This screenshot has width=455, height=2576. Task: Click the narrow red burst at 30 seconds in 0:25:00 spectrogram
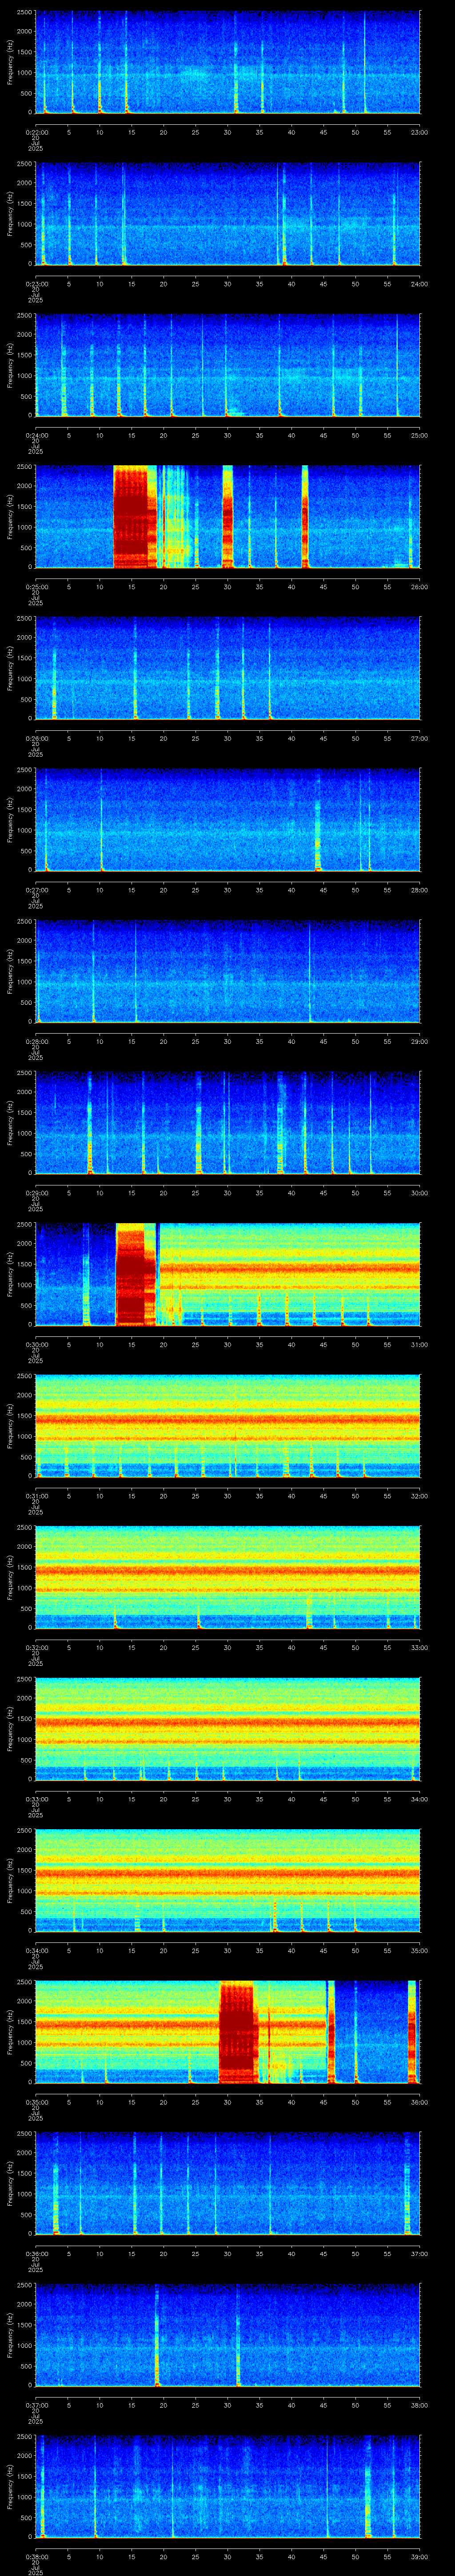[x=227, y=517]
